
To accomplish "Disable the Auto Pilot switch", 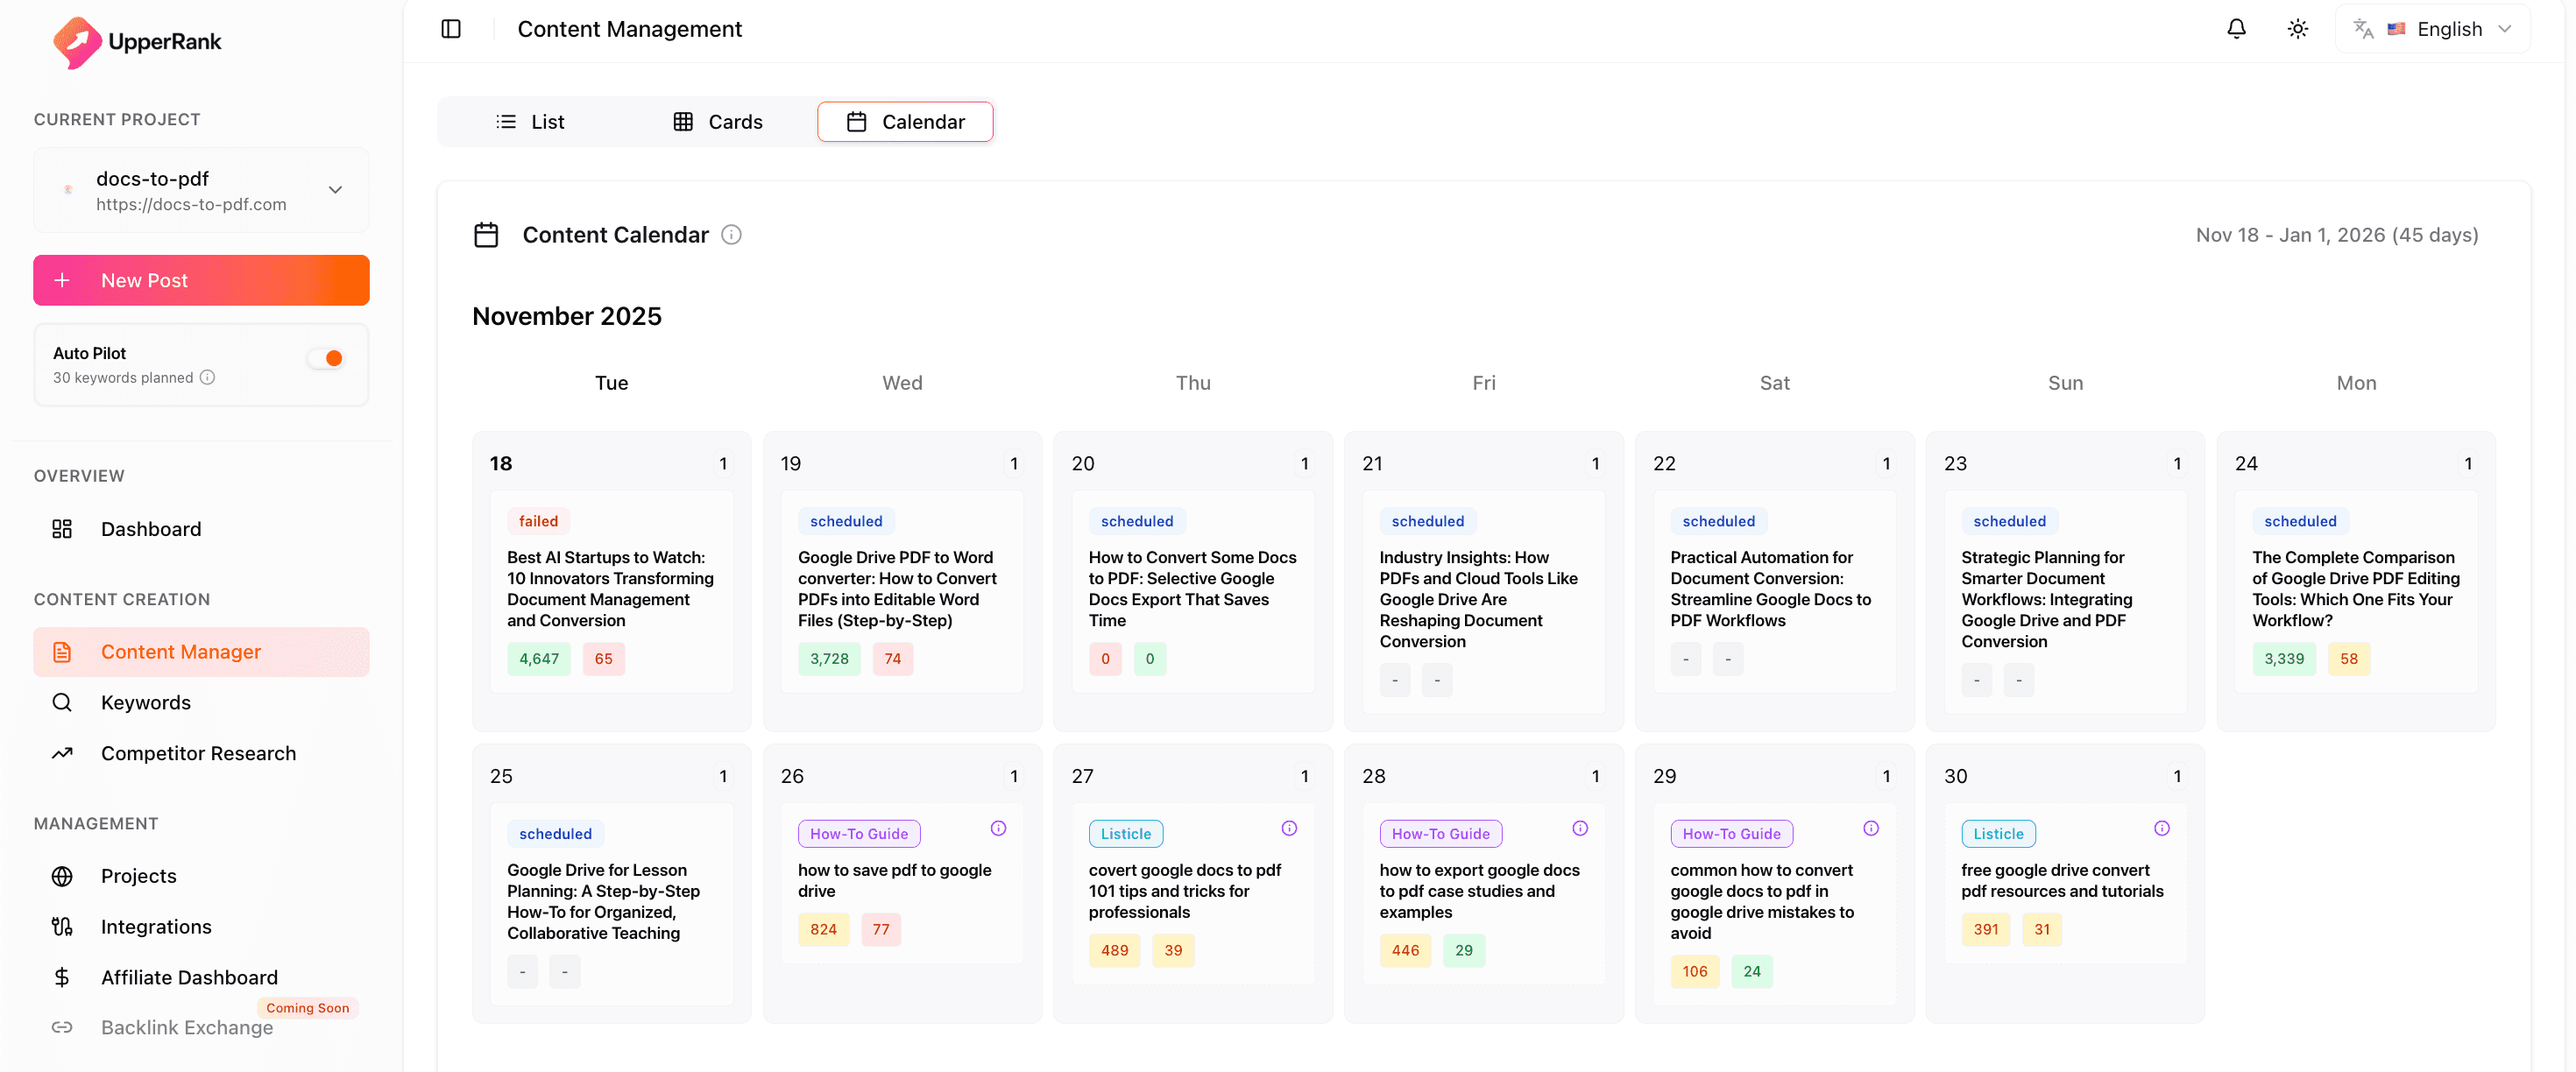I will click(x=326, y=358).
